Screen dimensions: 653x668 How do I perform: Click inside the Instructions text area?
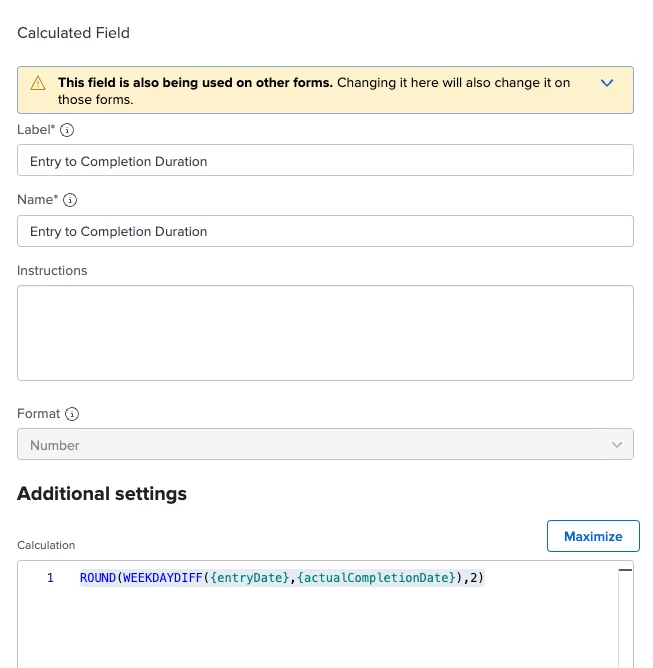(325, 333)
